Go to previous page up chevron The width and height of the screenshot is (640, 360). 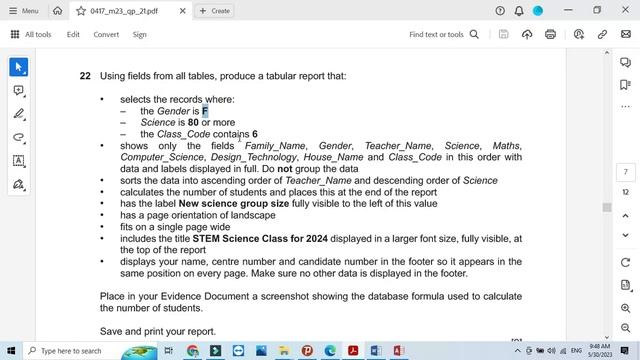[625, 216]
